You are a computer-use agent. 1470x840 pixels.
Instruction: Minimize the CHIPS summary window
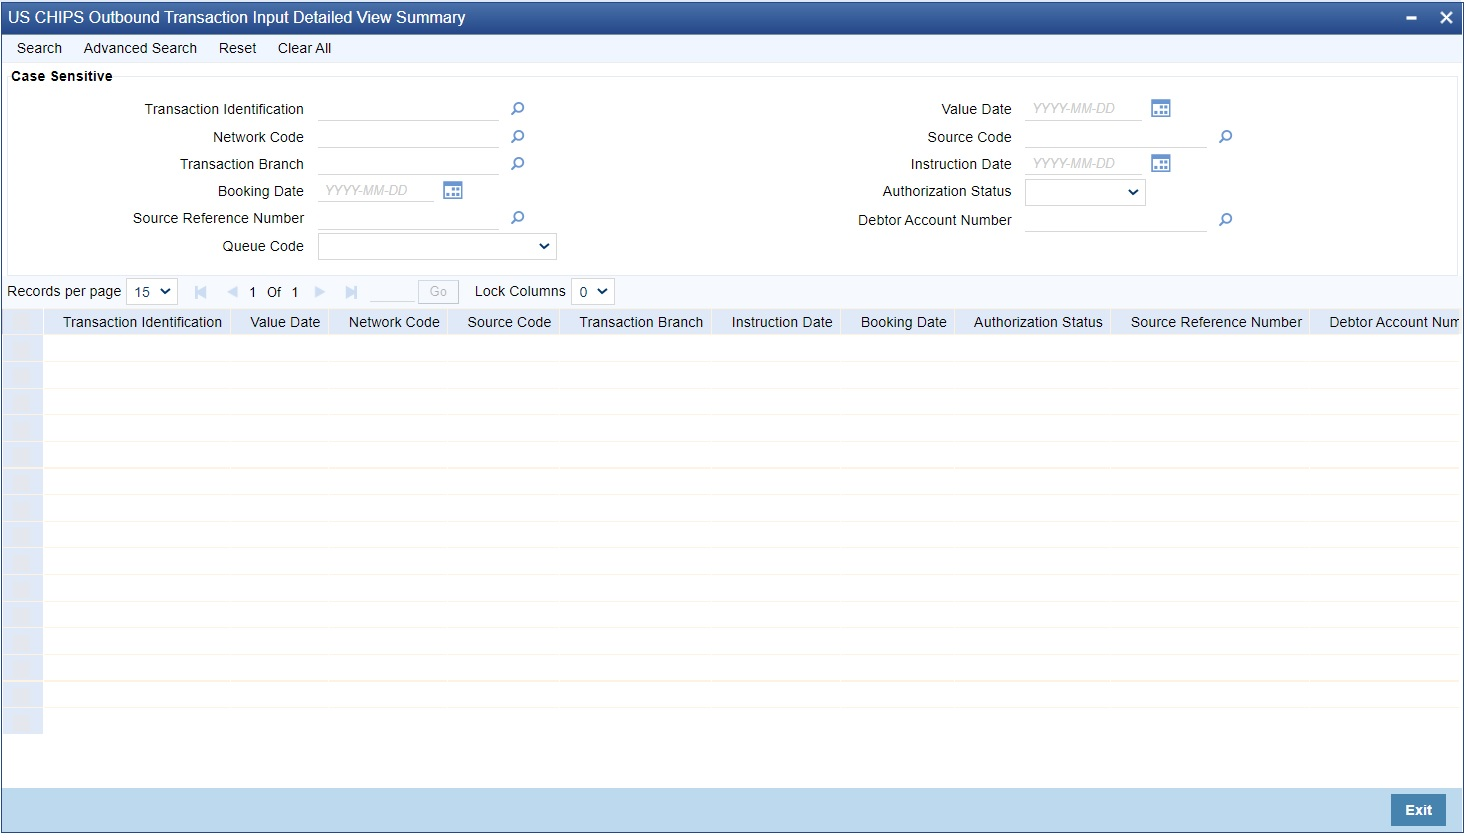tap(1411, 18)
